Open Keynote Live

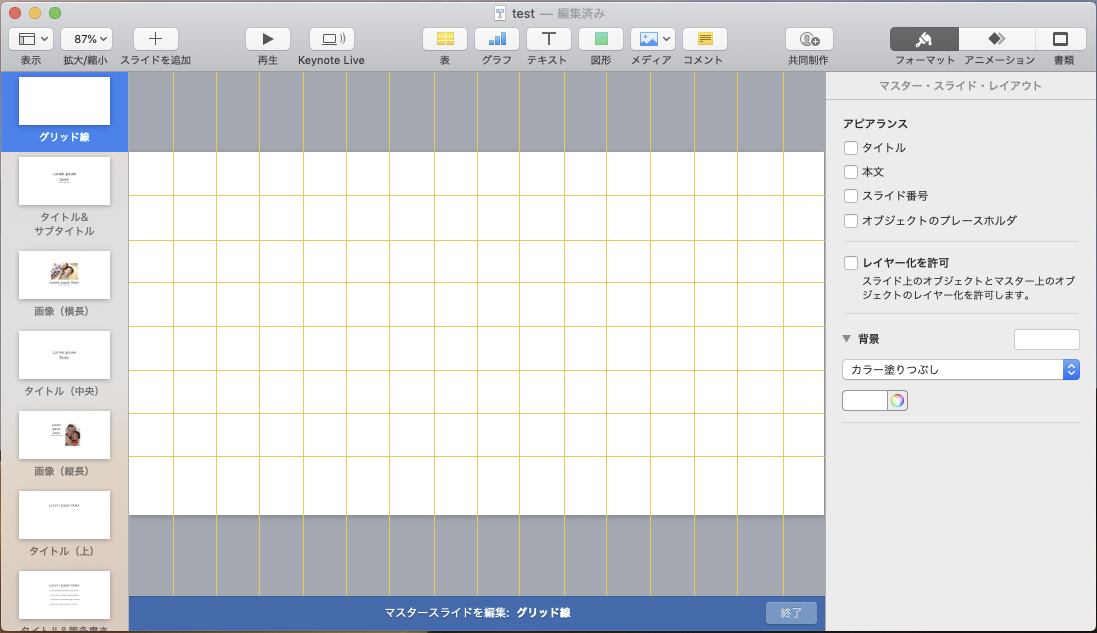pyautogui.click(x=332, y=39)
